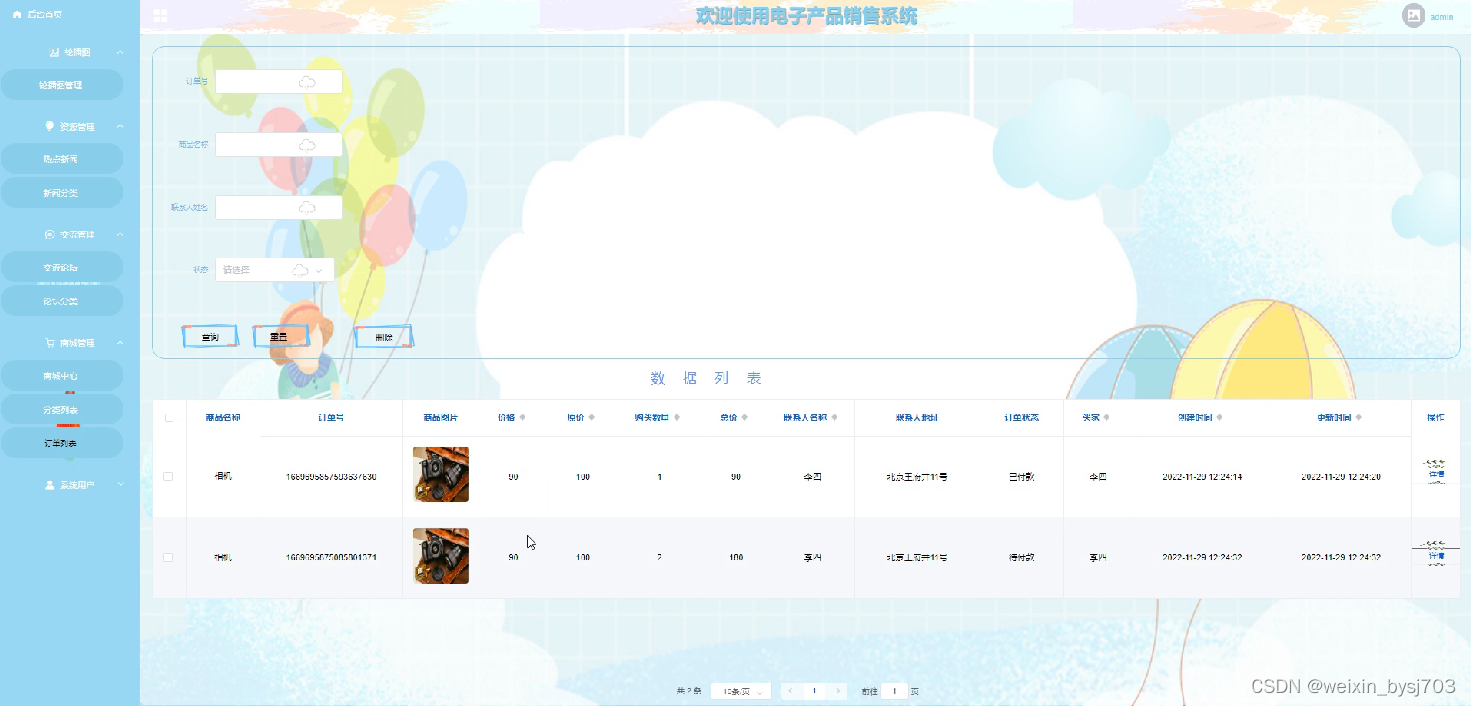
Task: Click the shopping cart icon beside 商城管理
Action: [x=50, y=343]
